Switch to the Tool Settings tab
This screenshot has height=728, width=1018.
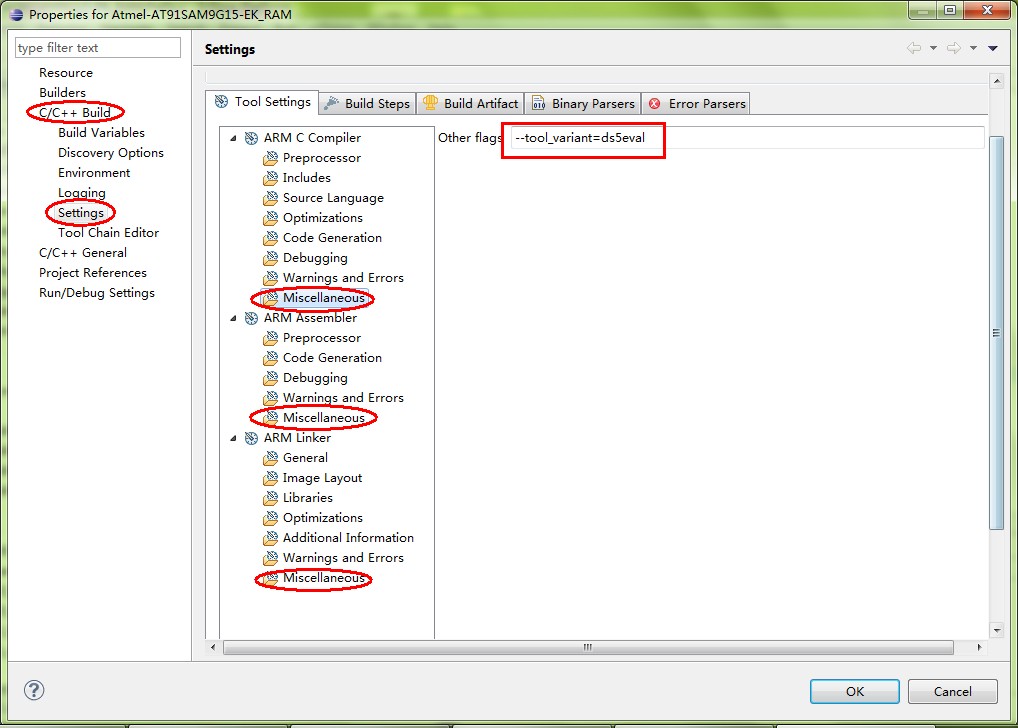(262, 102)
